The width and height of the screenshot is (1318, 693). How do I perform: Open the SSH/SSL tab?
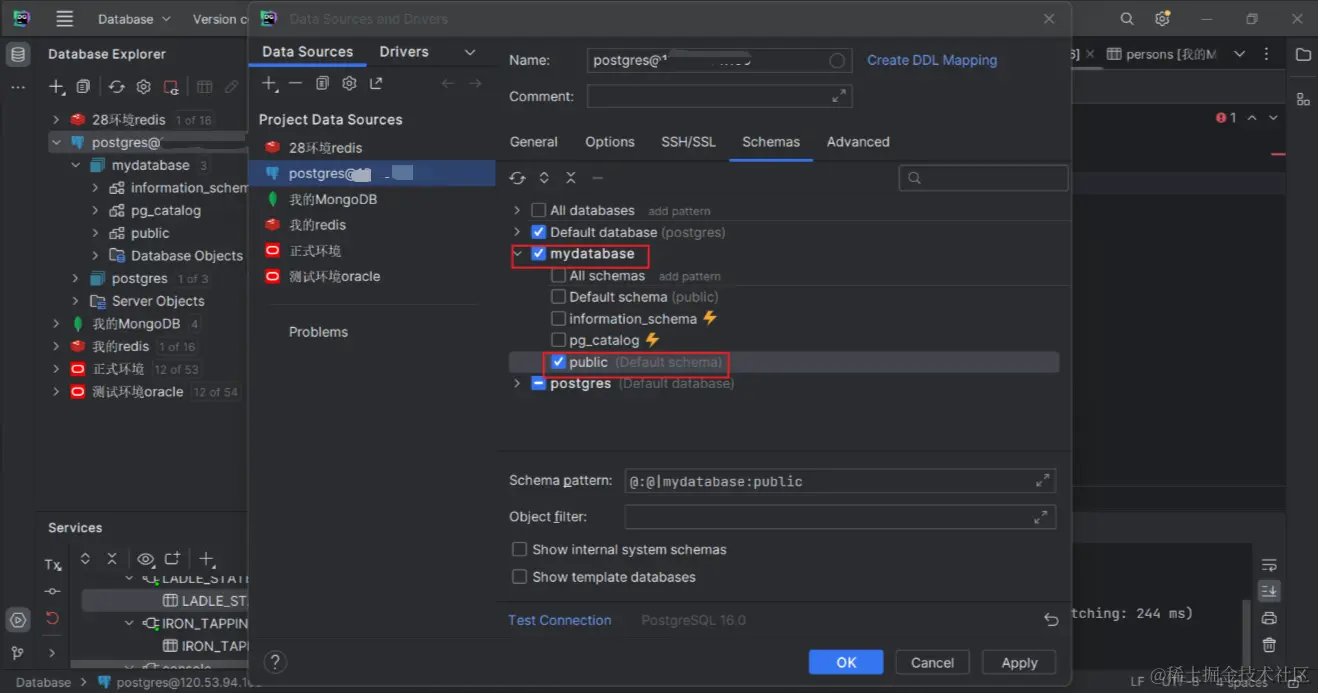point(688,142)
